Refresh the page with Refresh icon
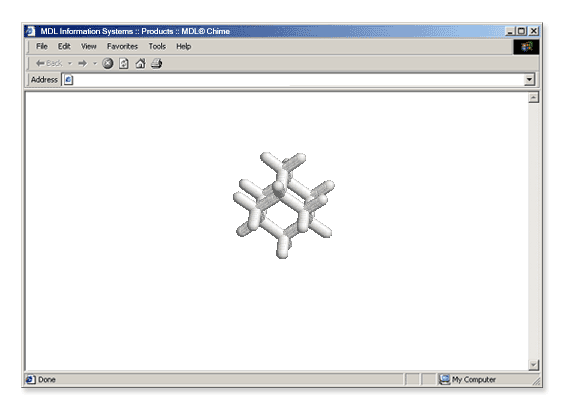The image size is (564, 411). 124,64
